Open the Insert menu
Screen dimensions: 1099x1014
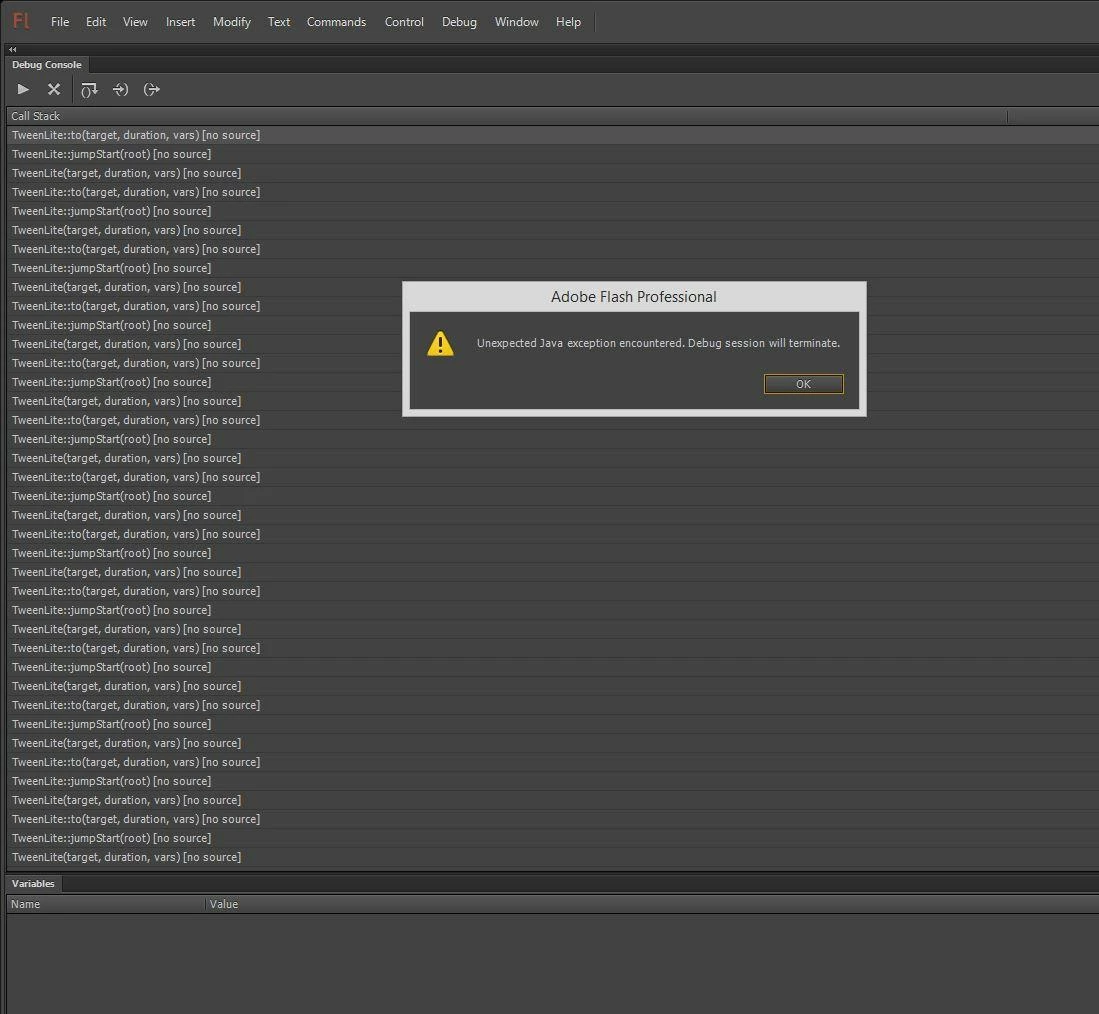(x=180, y=22)
